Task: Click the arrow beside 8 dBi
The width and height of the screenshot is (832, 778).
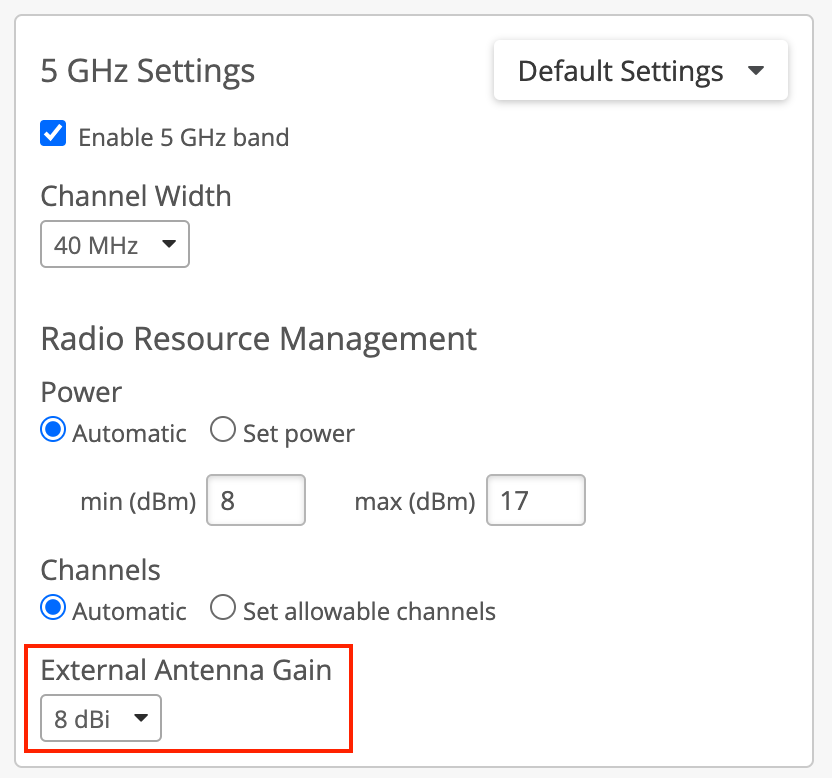Action: pyautogui.click(x=141, y=717)
